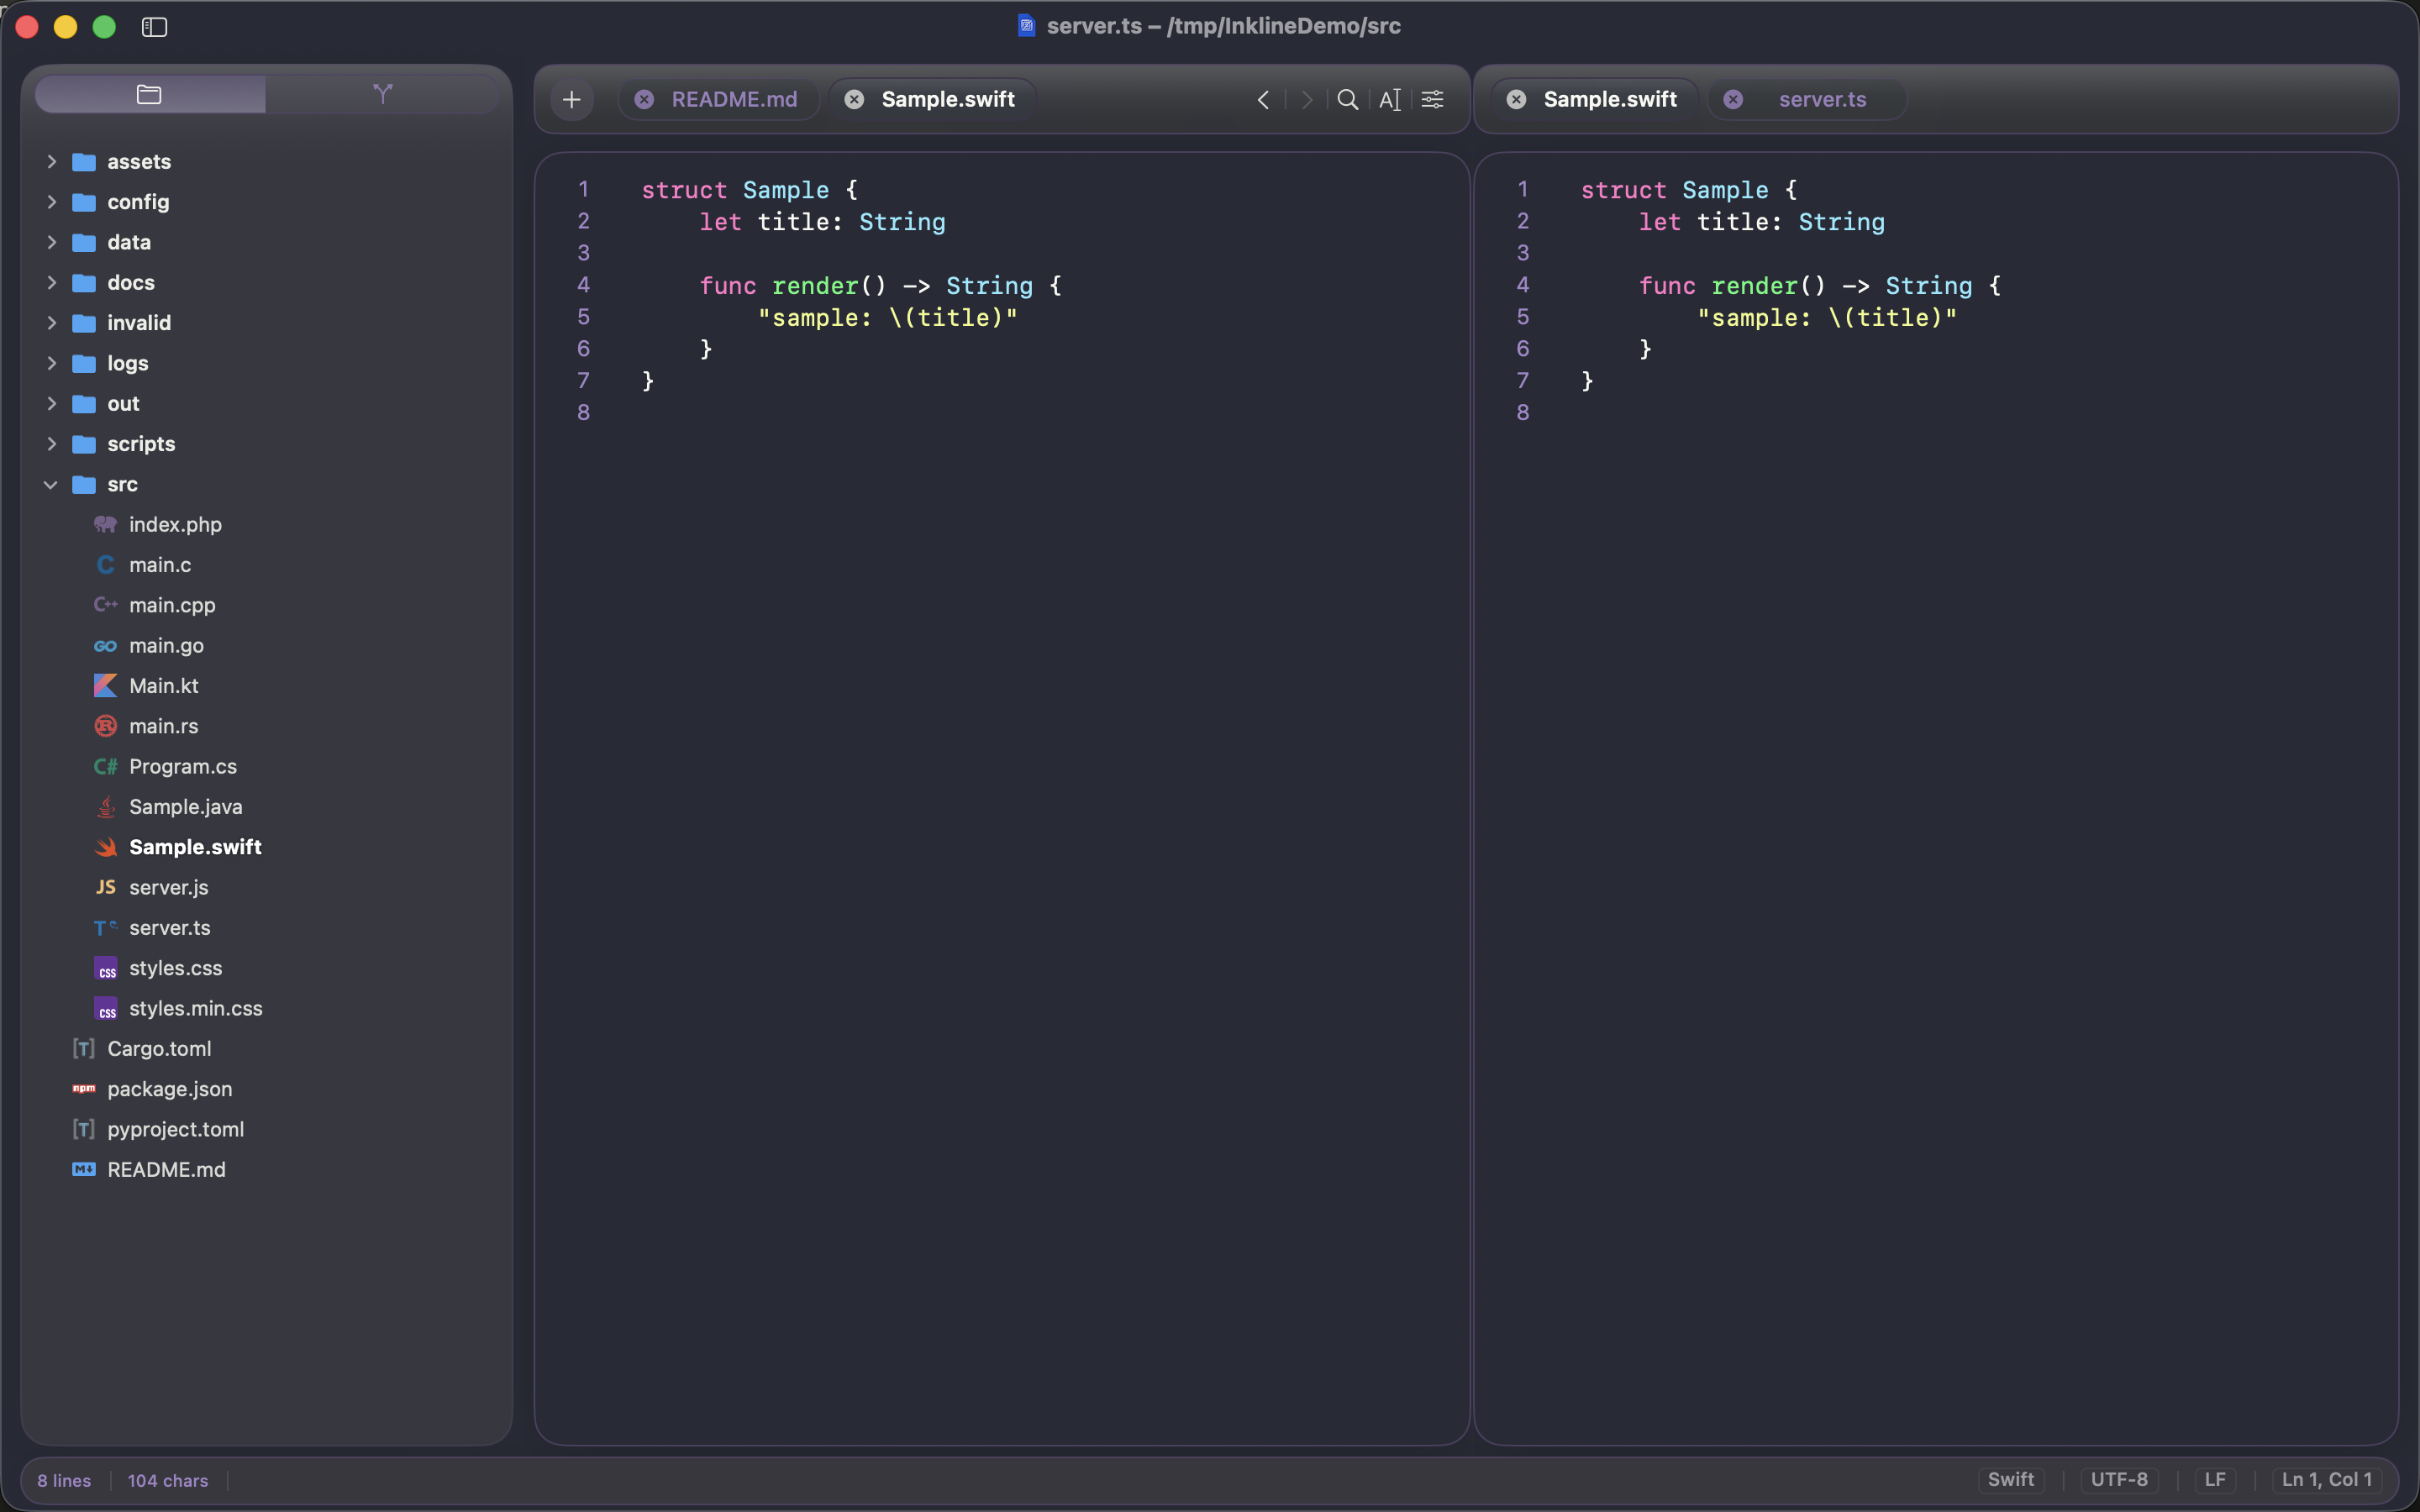Click the document icon in title bar
The height and width of the screenshot is (1512, 2420).
click(x=1026, y=26)
